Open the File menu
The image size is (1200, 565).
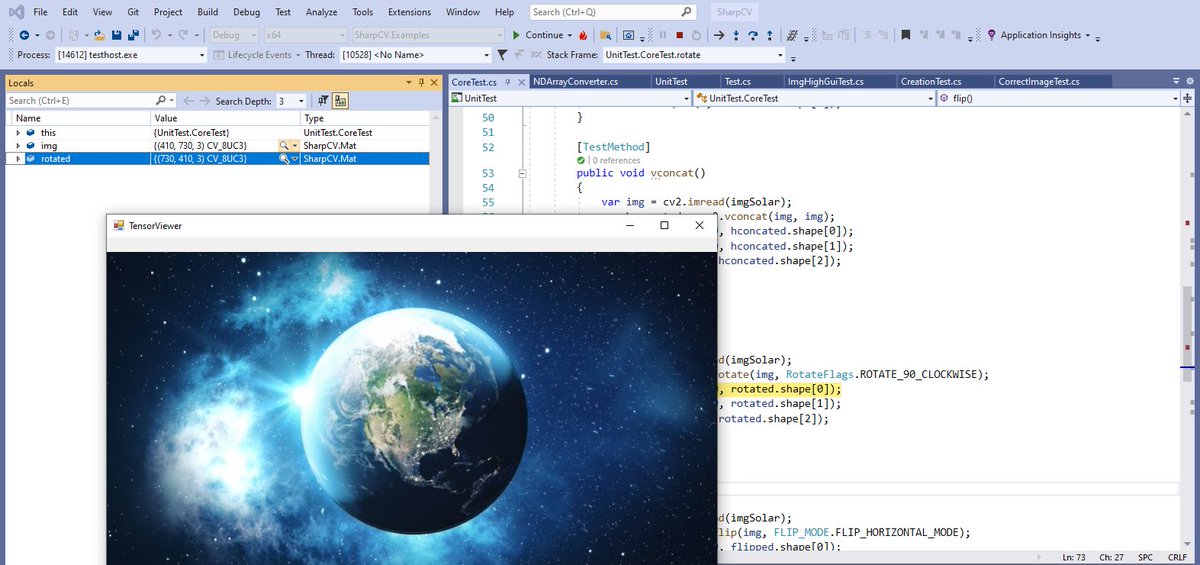click(x=40, y=12)
